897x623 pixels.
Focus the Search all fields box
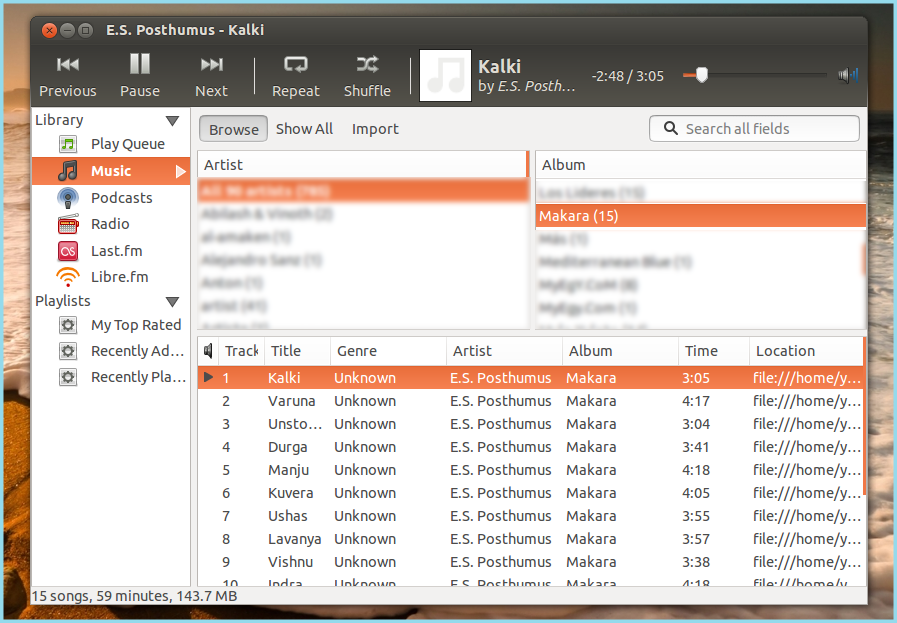[x=754, y=129]
